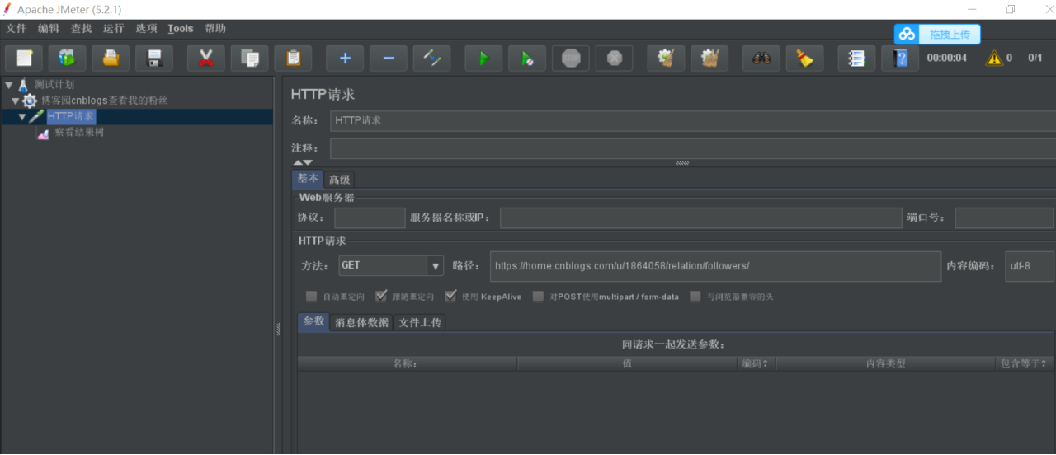The height and width of the screenshot is (455, 1056).
Task: Open the 文件上传 tab
Action: click(x=420, y=322)
